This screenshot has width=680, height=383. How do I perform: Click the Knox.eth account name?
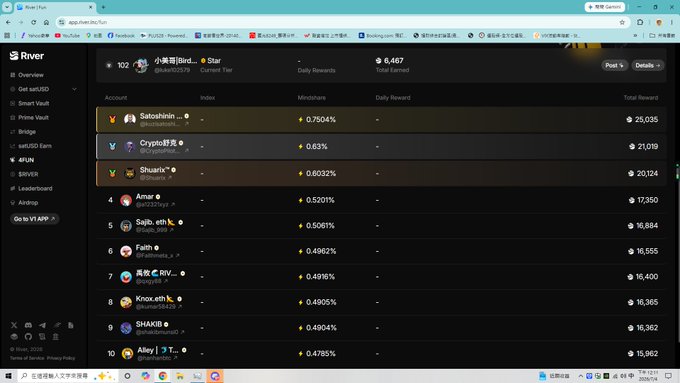tap(150, 299)
